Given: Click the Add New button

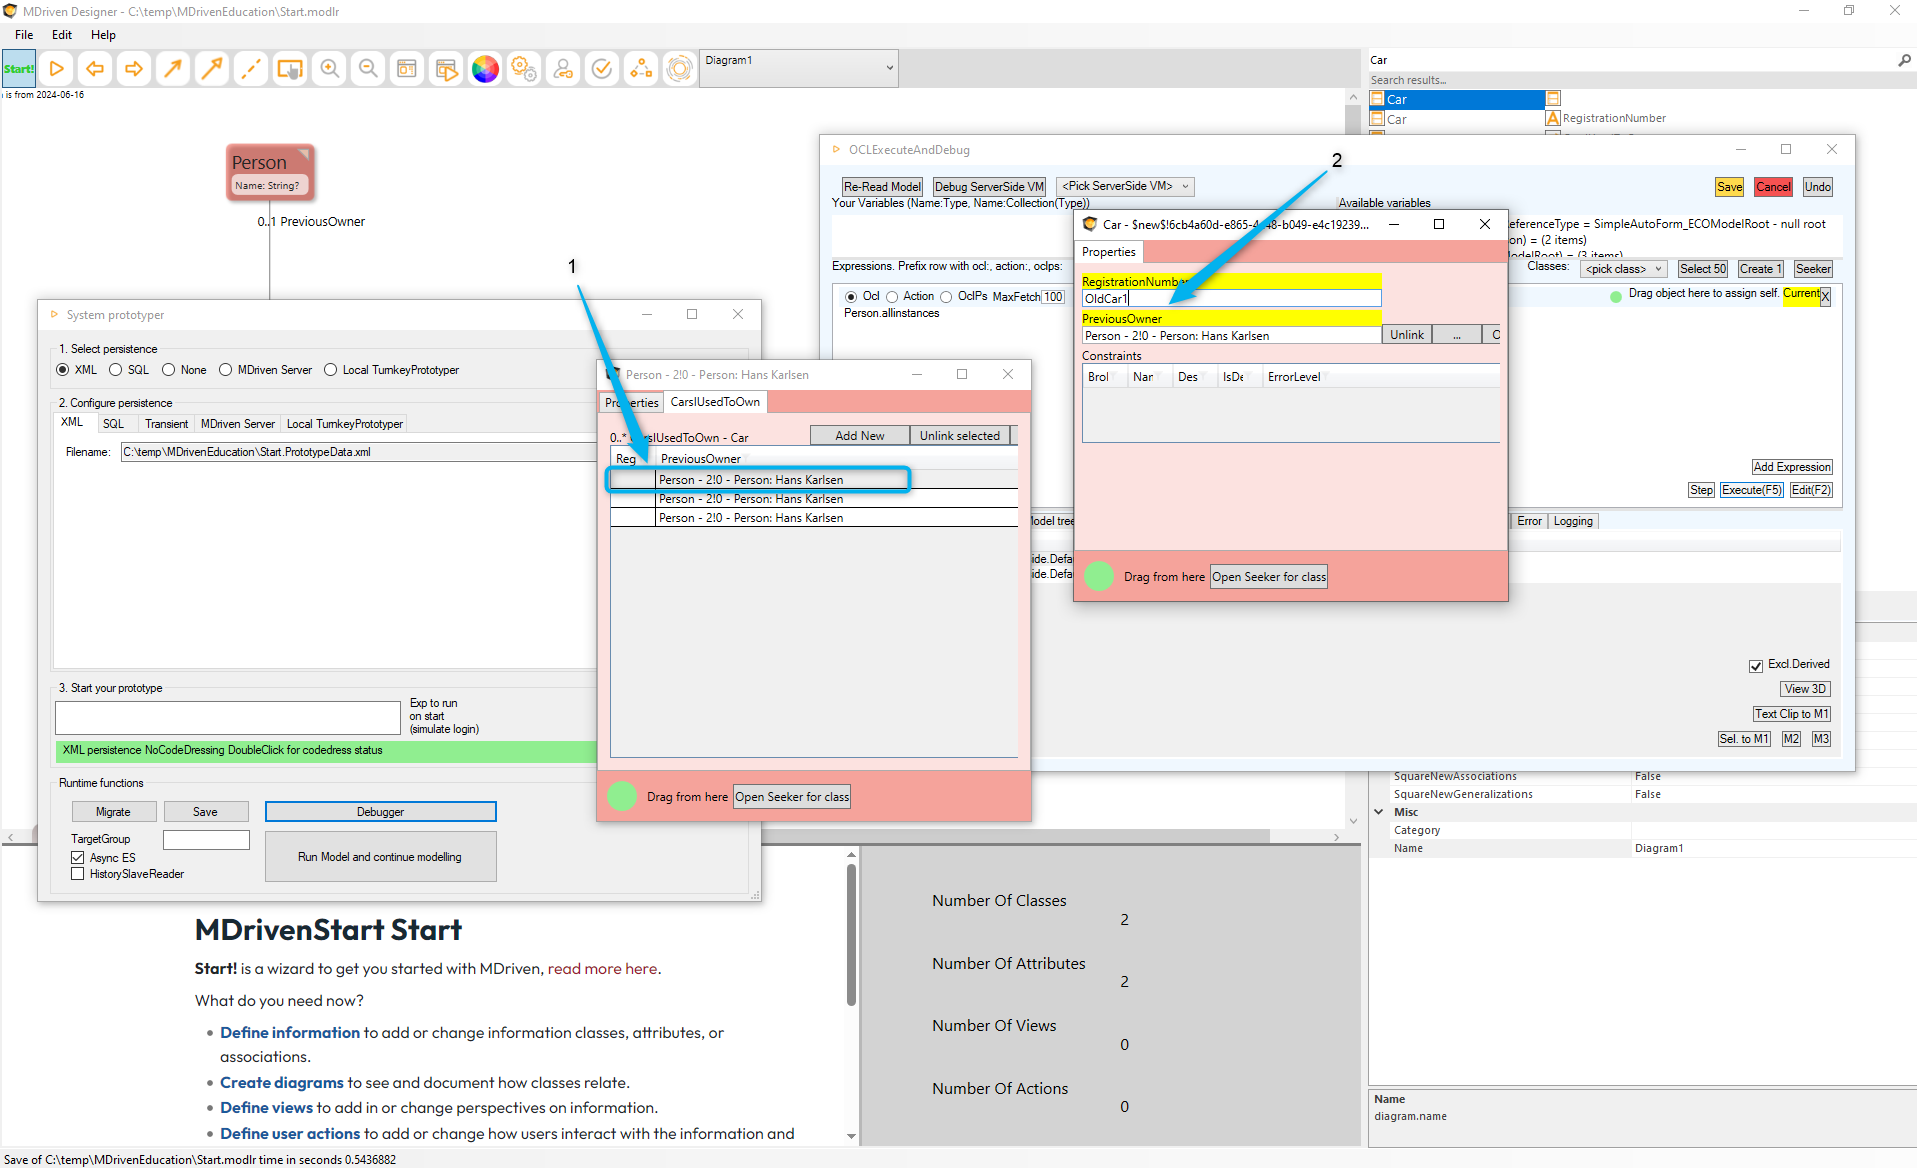Looking at the screenshot, I should 859,436.
